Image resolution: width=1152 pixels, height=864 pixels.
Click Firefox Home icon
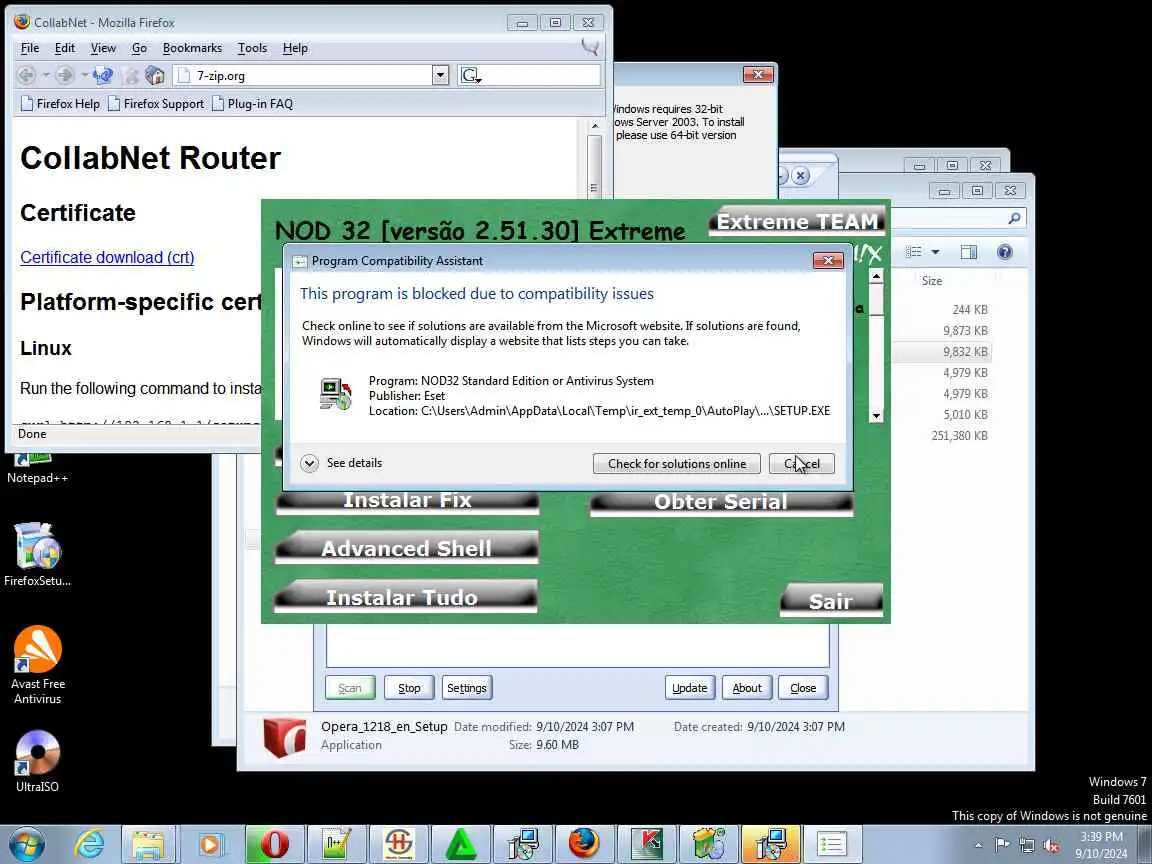[x=155, y=75]
